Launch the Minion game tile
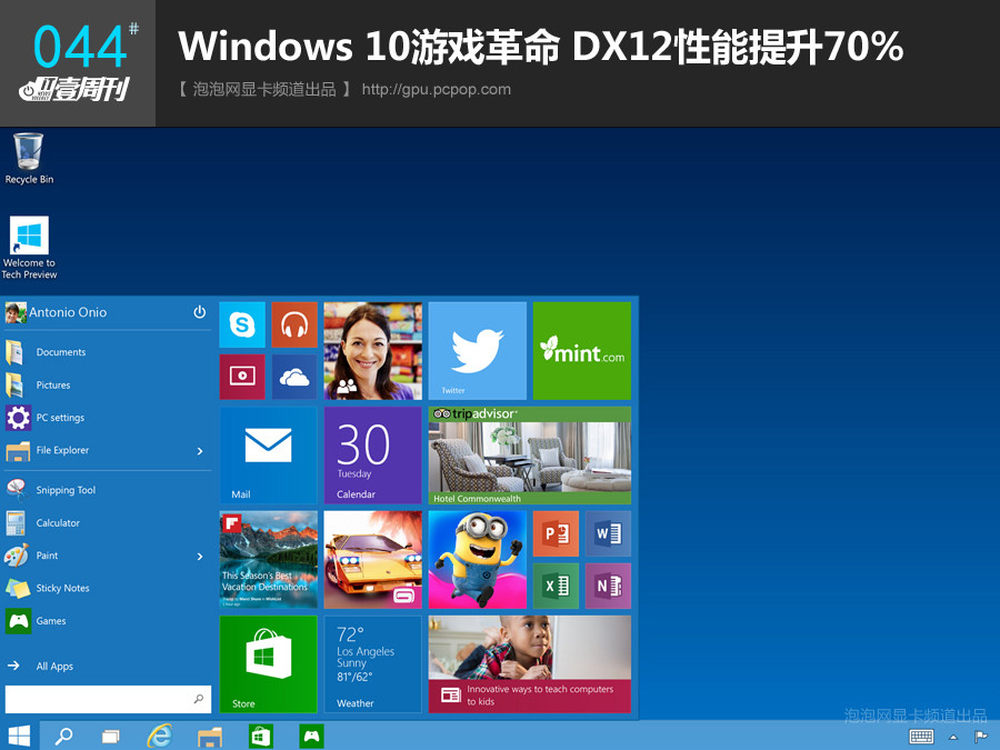The image size is (1000, 750). pyautogui.click(x=478, y=560)
